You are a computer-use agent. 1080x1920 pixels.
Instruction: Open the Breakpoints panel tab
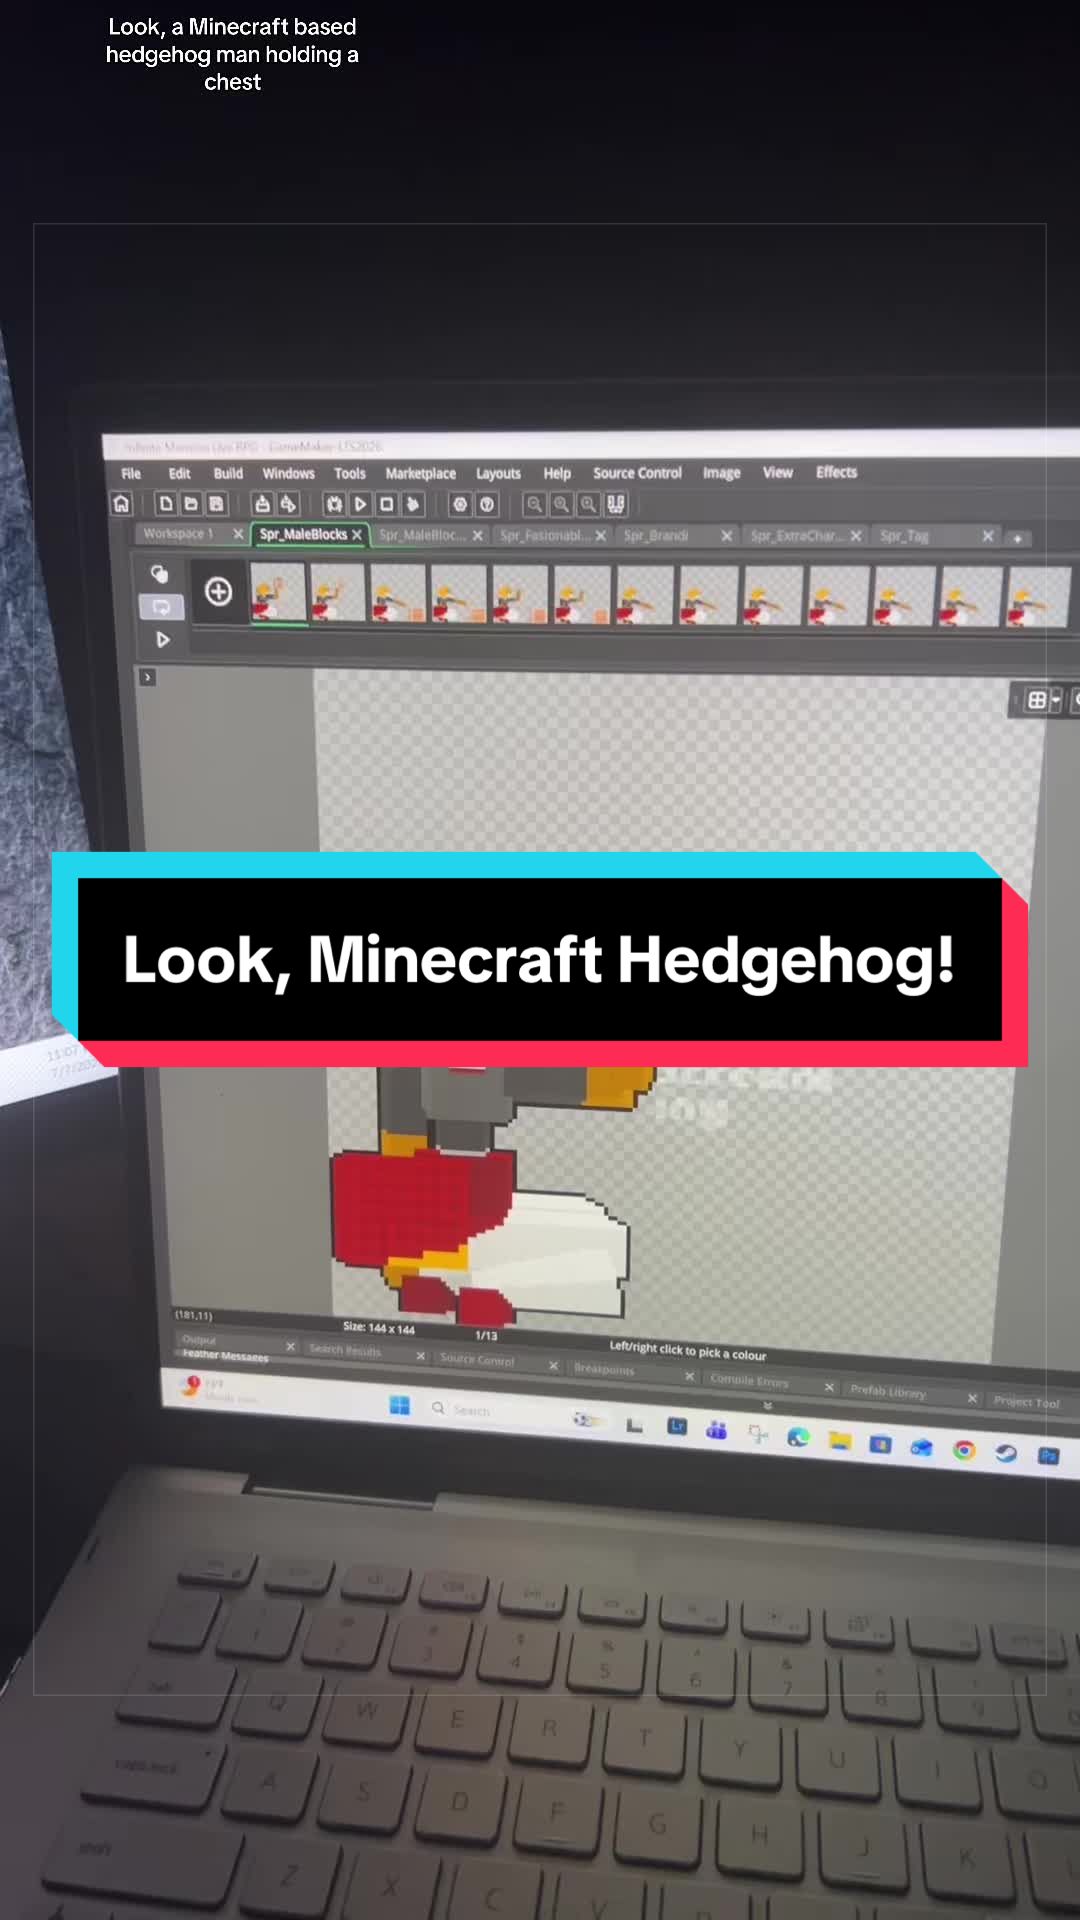pyautogui.click(x=604, y=1369)
